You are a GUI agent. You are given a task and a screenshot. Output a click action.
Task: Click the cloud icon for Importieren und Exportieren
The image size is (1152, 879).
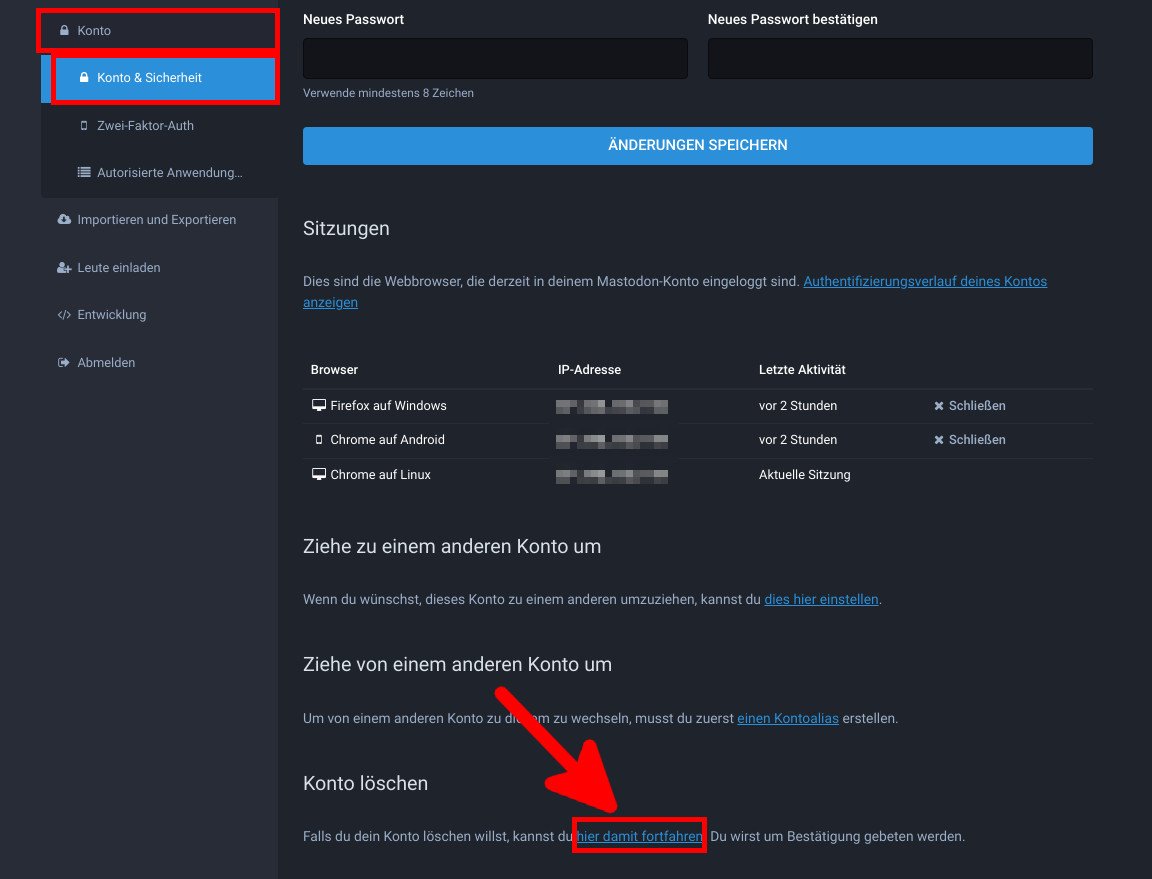[x=64, y=220]
